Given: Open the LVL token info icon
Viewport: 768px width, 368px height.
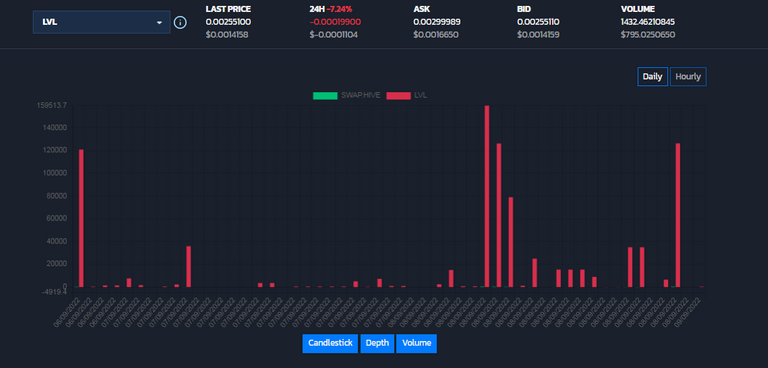Looking at the screenshot, I should click(180, 23).
